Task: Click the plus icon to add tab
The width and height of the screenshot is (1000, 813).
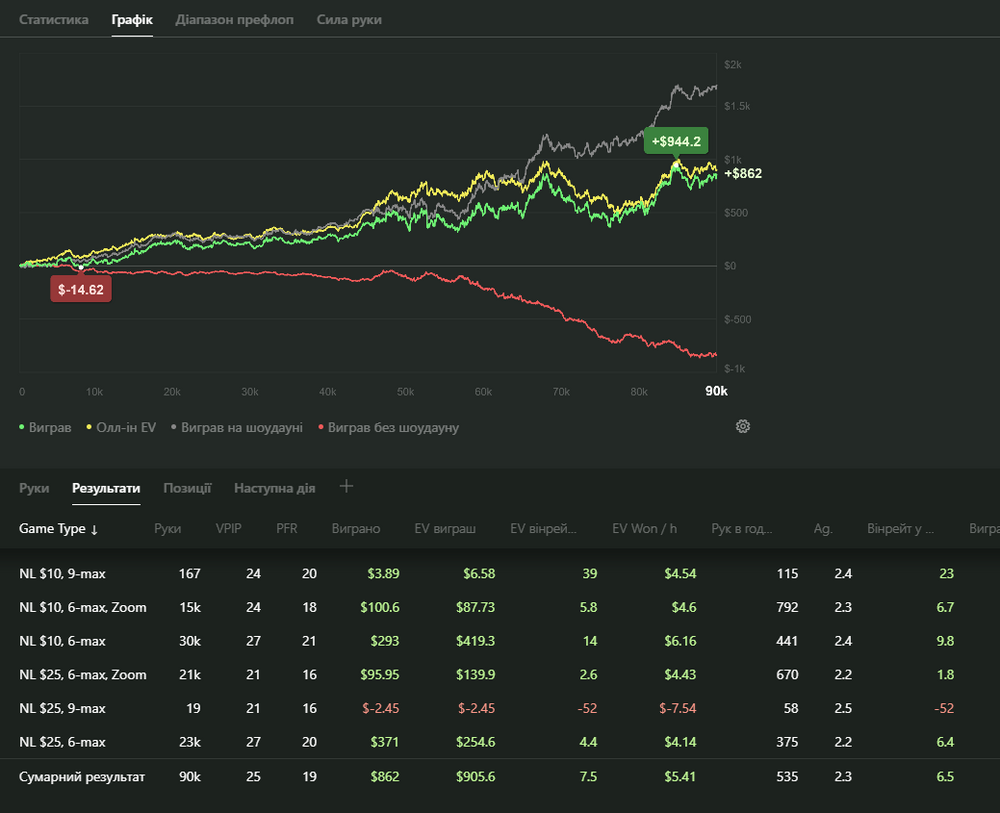Action: [x=347, y=487]
